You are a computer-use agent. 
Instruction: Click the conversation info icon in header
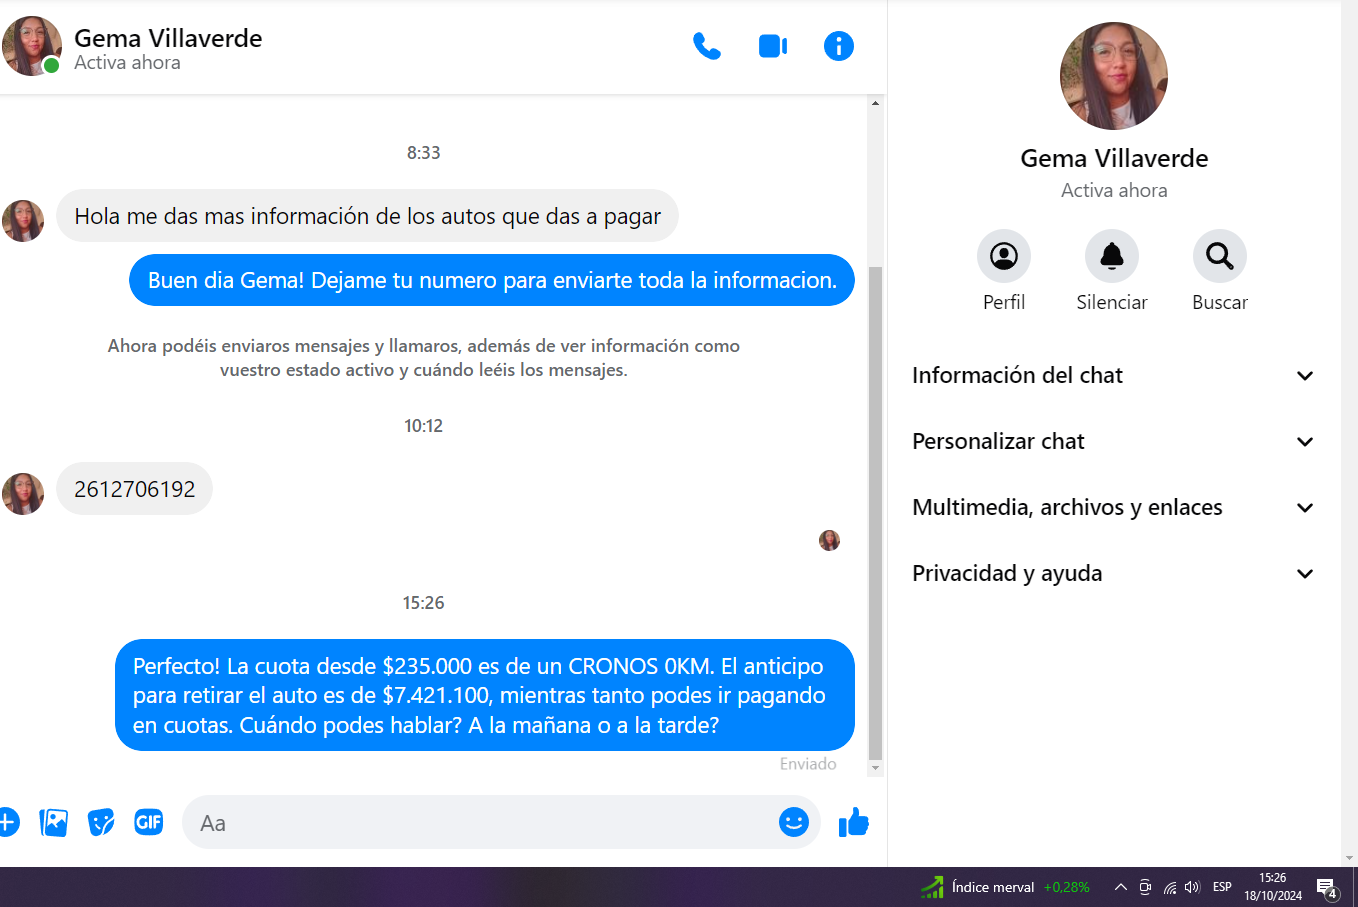coord(838,46)
